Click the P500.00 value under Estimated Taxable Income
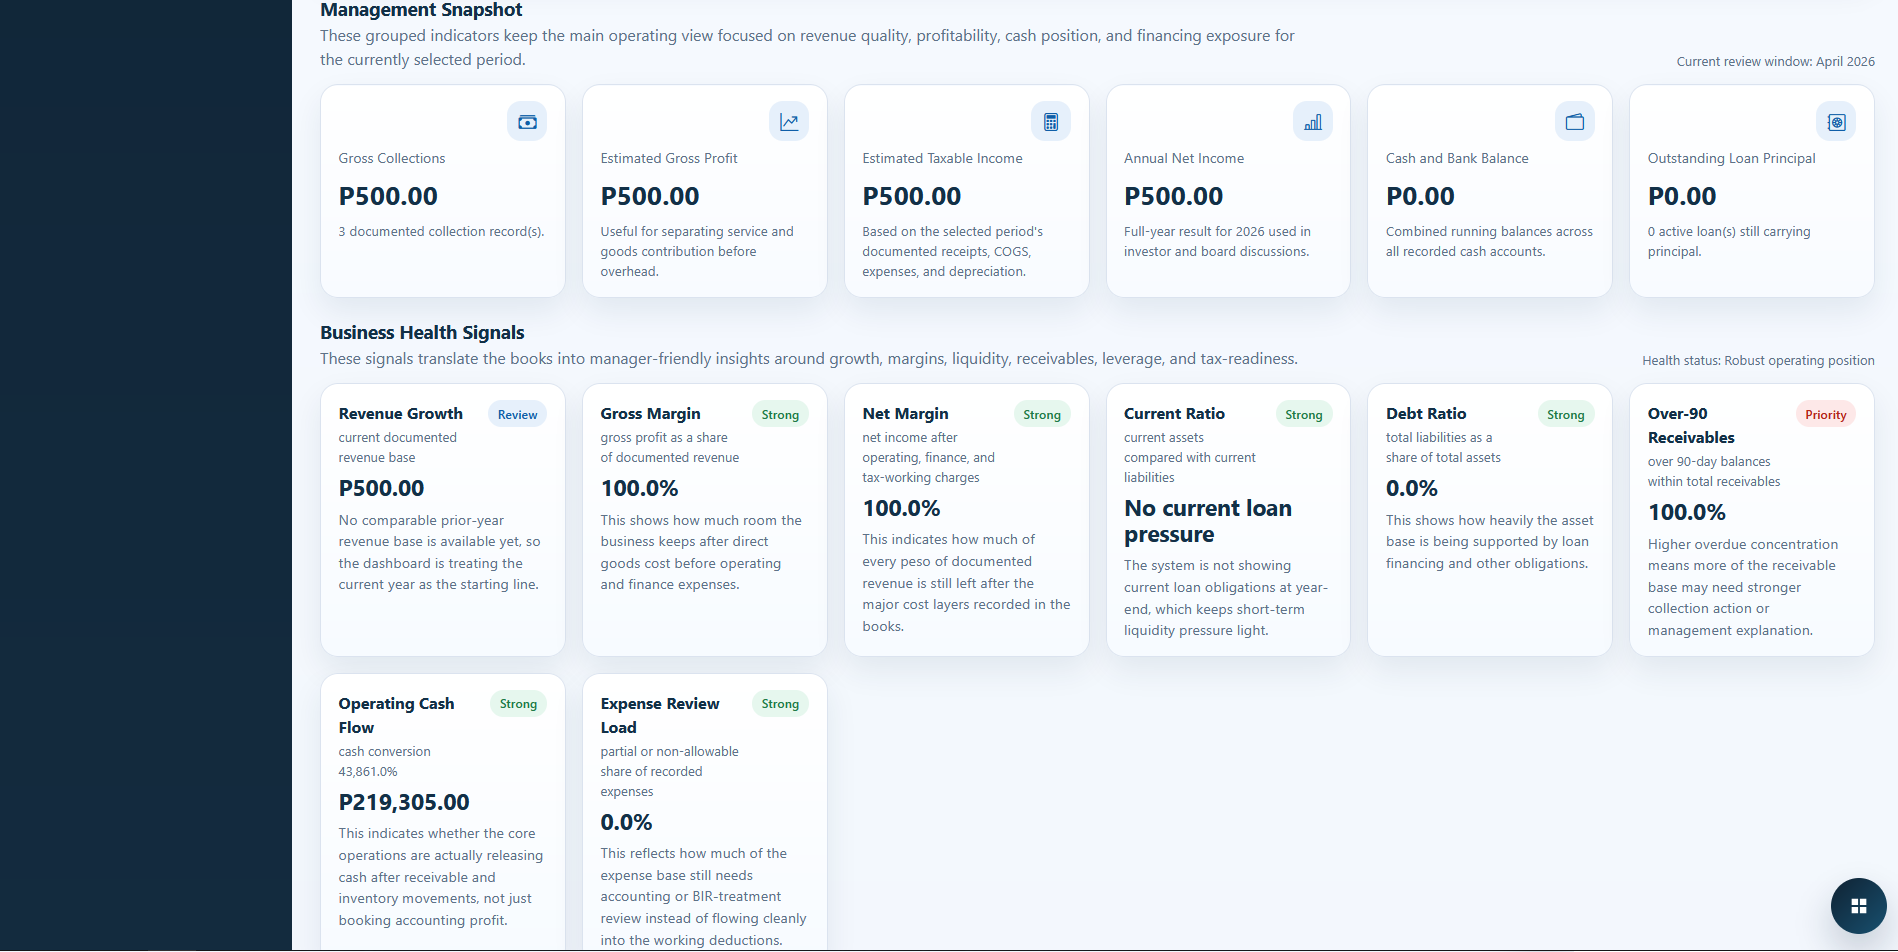1898x952 pixels. [912, 197]
